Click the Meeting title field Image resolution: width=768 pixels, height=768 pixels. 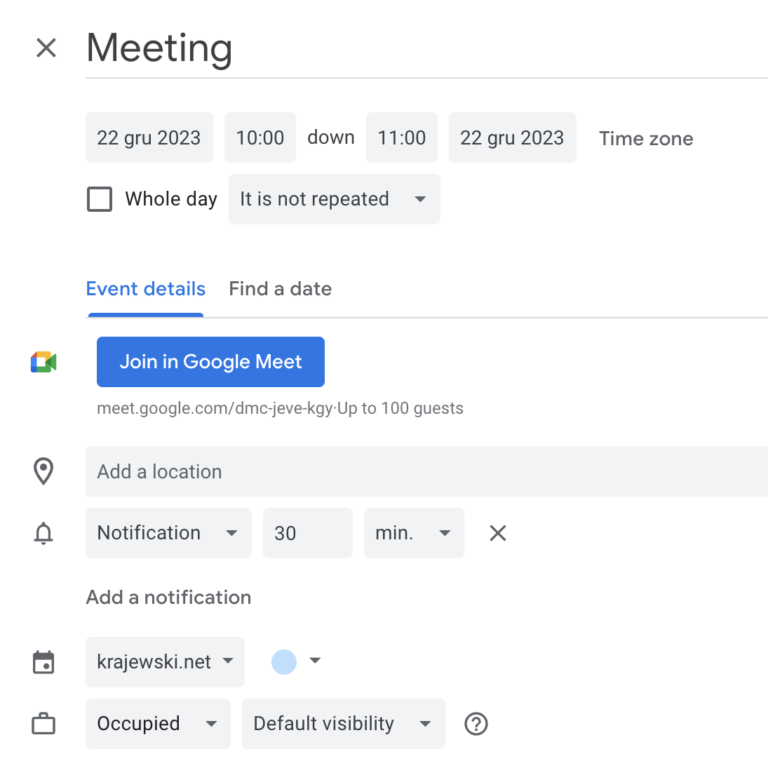(427, 49)
